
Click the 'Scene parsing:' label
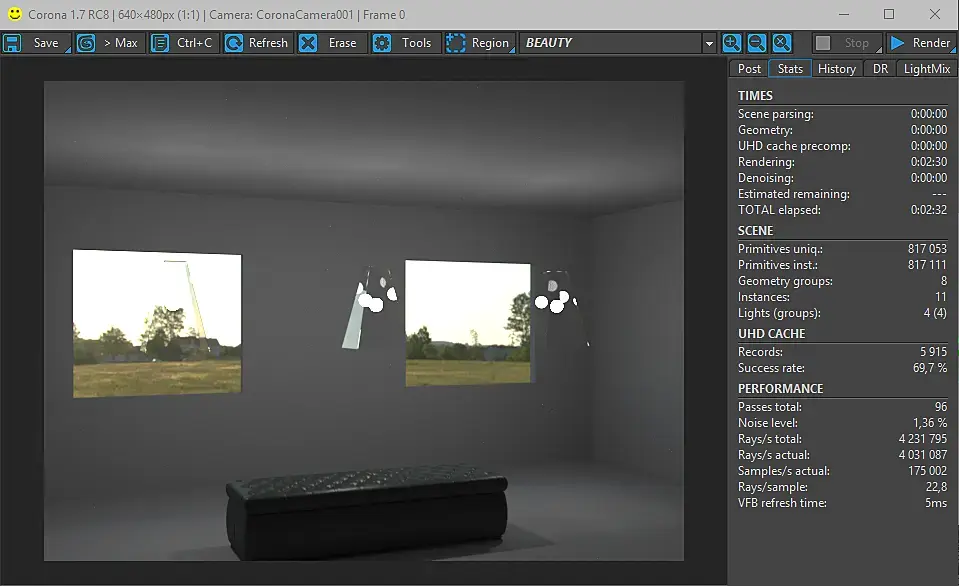click(x=776, y=114)
